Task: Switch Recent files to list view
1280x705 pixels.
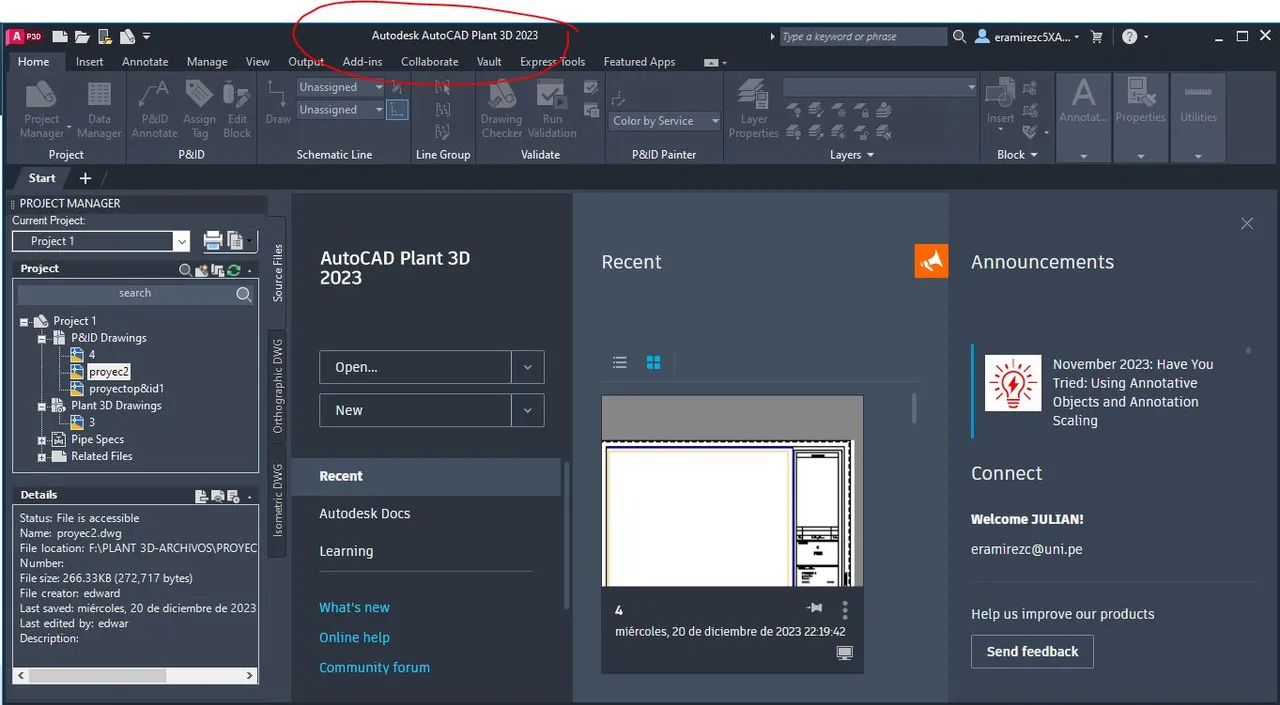Action: click(x=620, y=363)
